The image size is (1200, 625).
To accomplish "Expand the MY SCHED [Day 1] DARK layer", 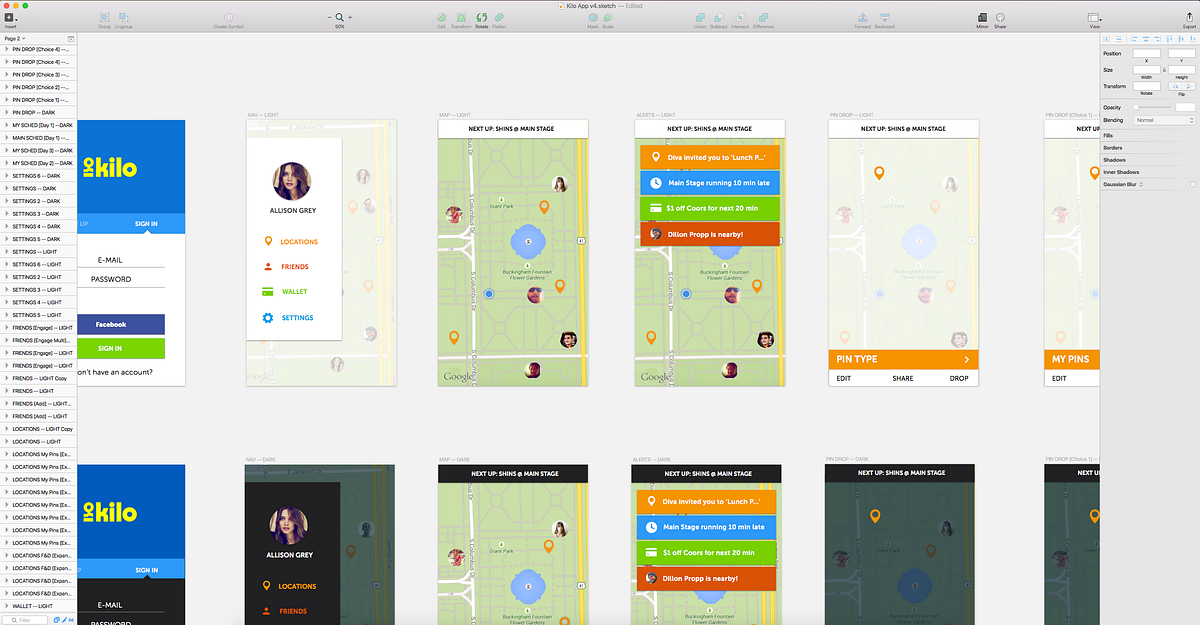I will click(x=6, y=125).
